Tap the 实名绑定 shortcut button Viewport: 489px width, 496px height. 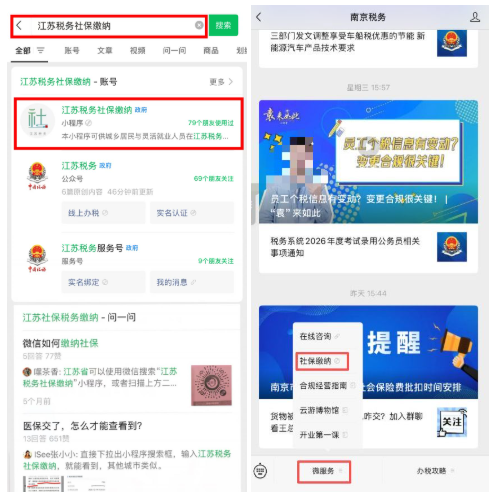(x=103, y=282)
